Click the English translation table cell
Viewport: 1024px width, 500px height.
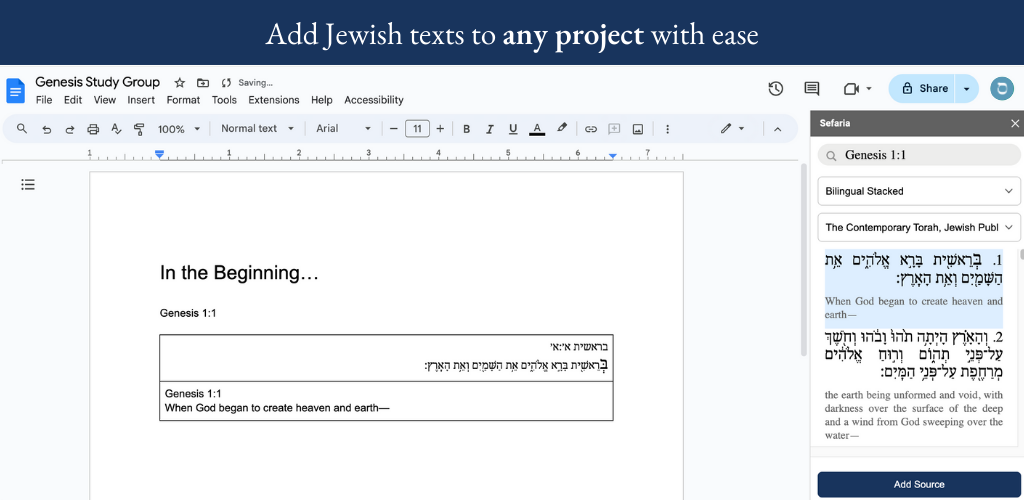coord(386,401)
